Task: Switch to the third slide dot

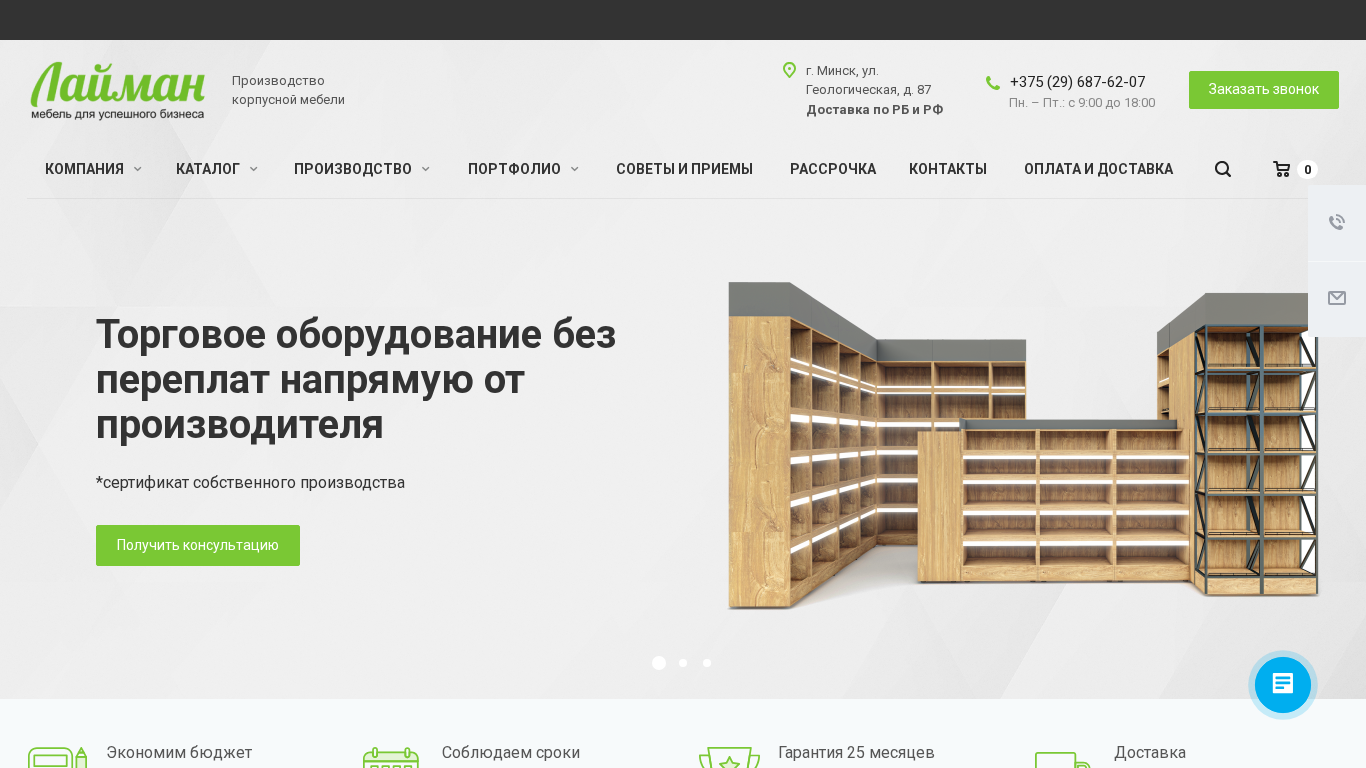Action: [707, 663]
